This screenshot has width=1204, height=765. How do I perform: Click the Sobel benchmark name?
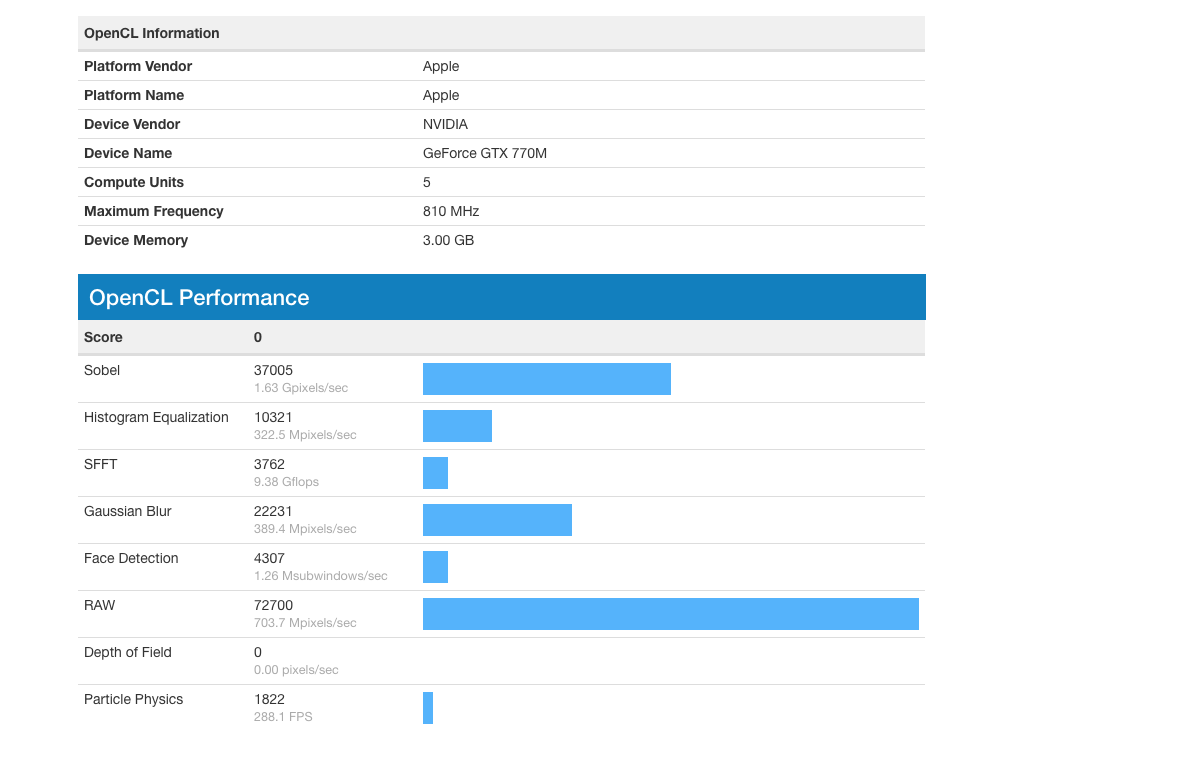click(102, 370)
